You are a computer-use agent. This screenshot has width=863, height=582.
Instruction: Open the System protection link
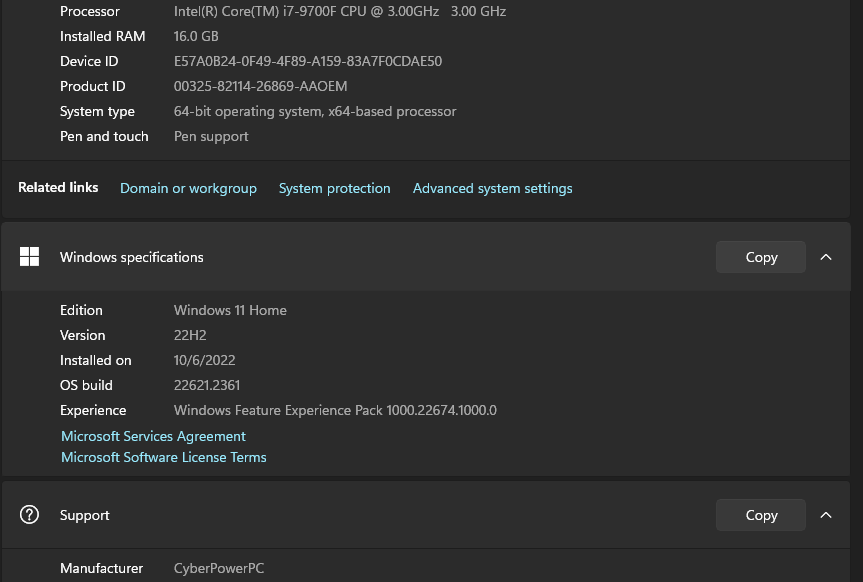point(334,188)
